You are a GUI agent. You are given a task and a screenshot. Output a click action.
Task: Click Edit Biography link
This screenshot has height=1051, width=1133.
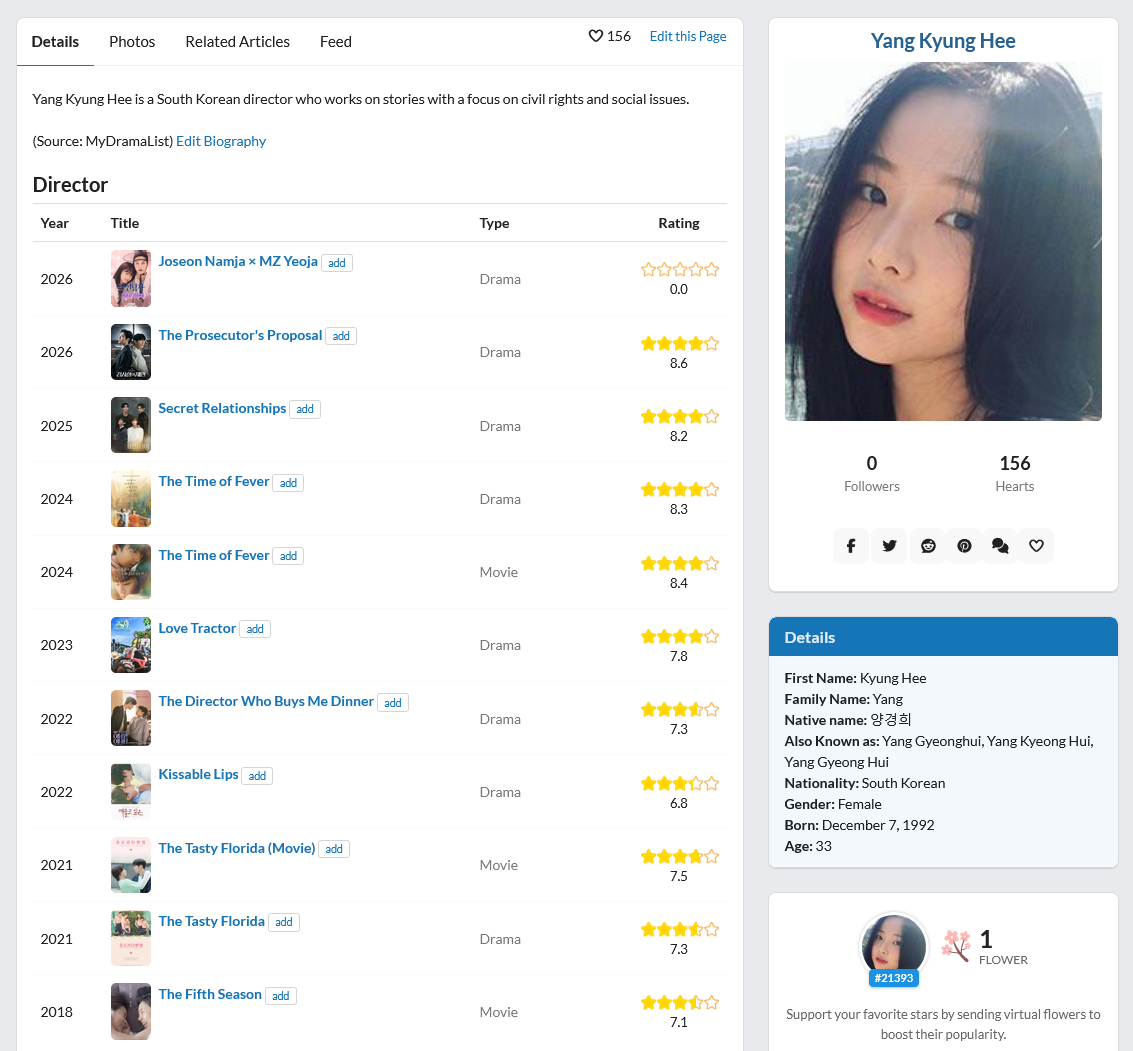(x=221, y=141)
